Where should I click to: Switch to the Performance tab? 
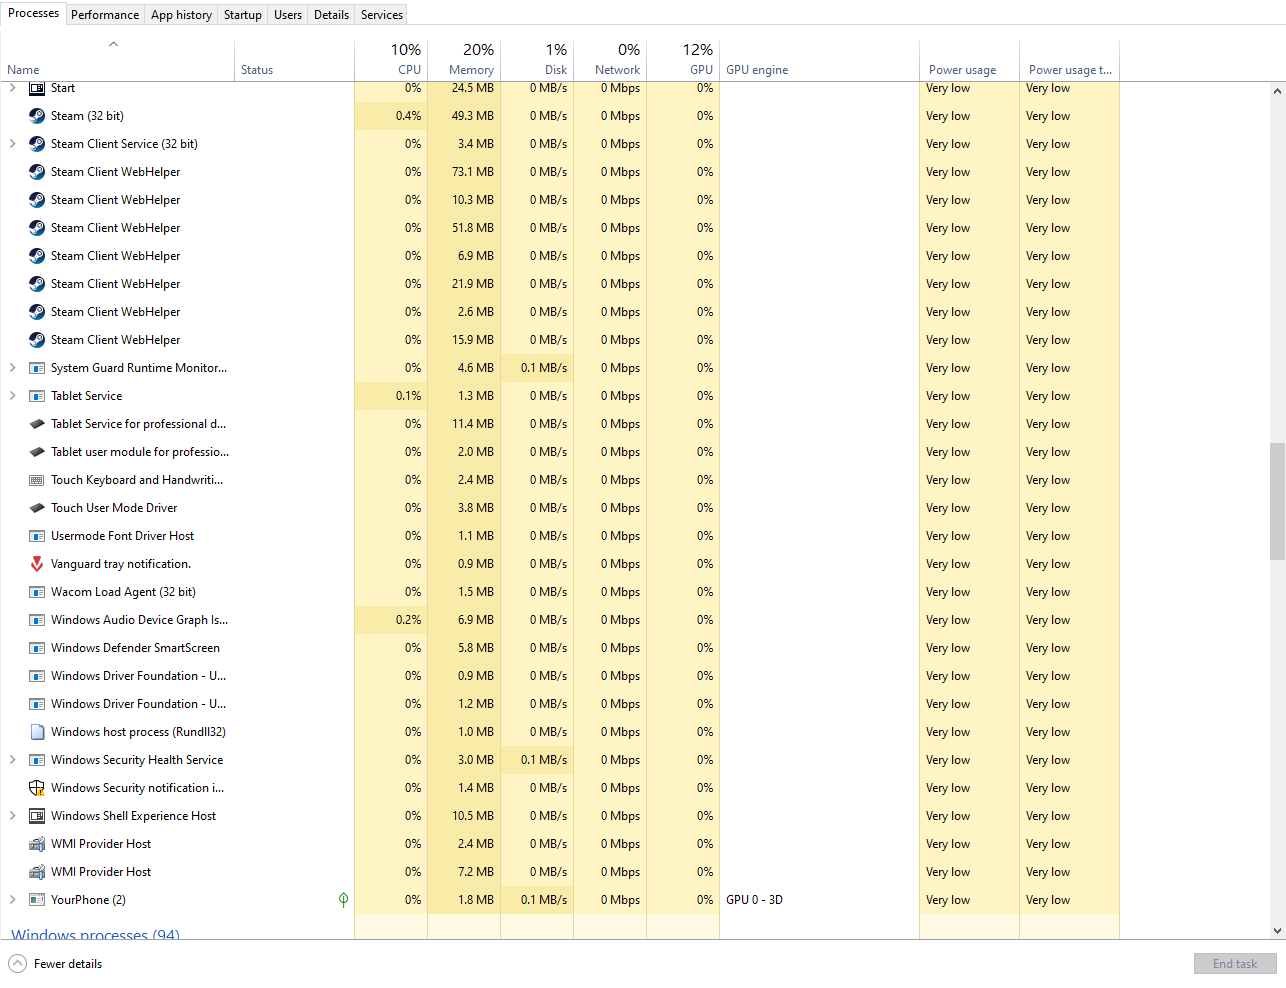(x=105, y=15)
